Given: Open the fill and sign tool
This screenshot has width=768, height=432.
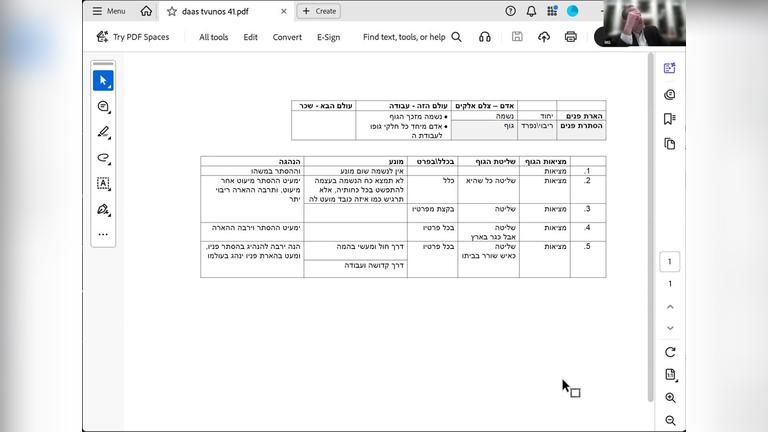Looking at the screenshot, I should (103, 210).
